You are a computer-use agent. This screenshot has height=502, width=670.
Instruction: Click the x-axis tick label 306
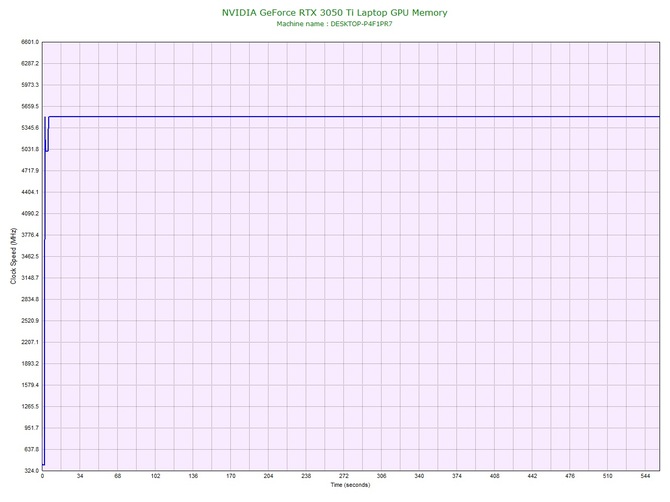pos(382,476)
